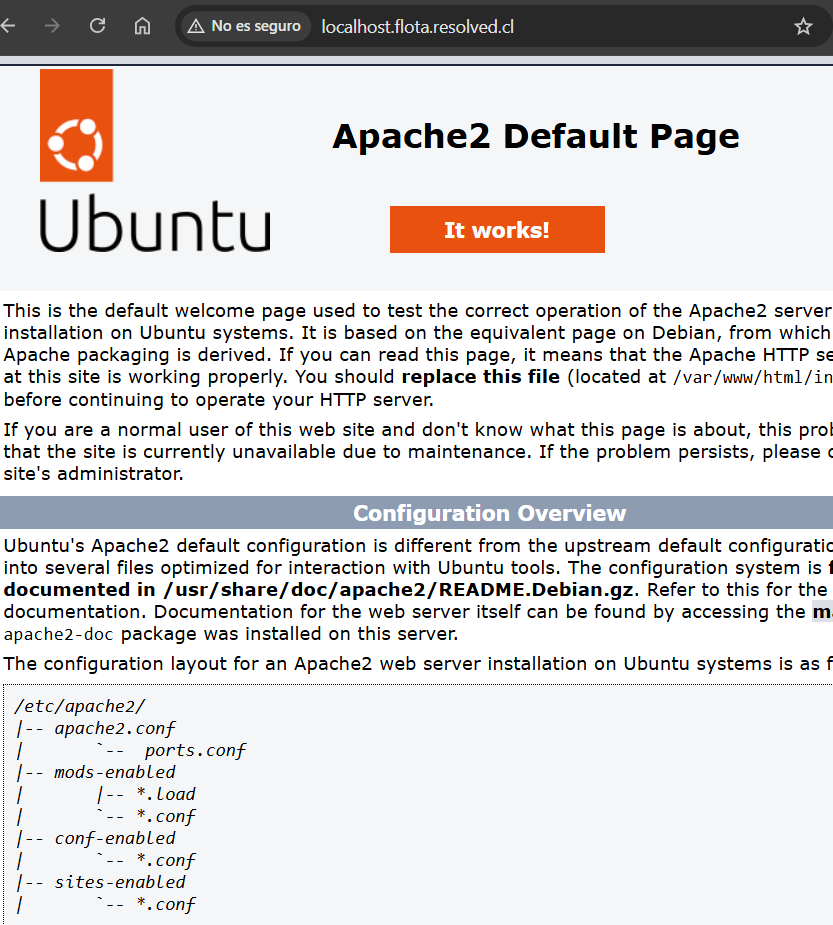The image size is (833, 925).
Task: Click the localhost.flota.resolved.cl address field
Action: click(x=418, y=27)
